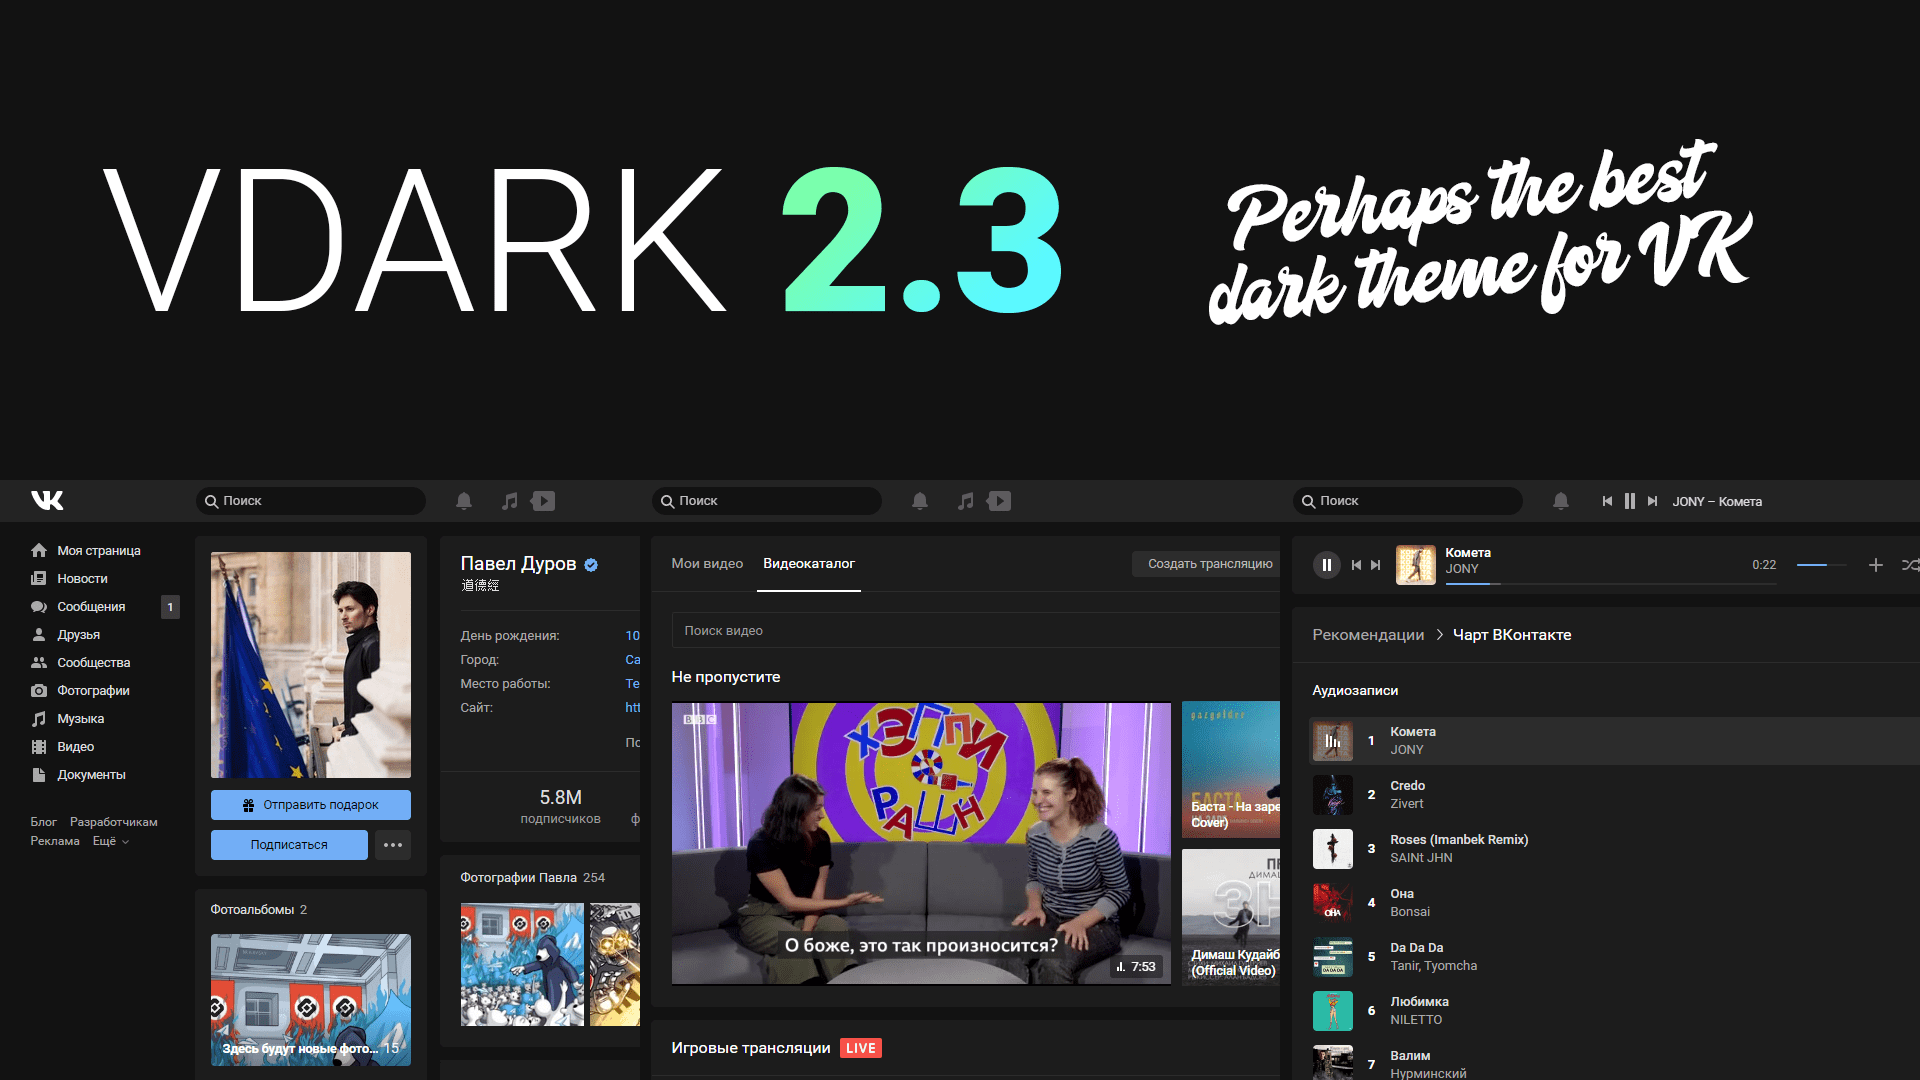Screen dimensions: 1920x1080
Task: Open Новости in the left menu
Action: [x=82, y=579]
